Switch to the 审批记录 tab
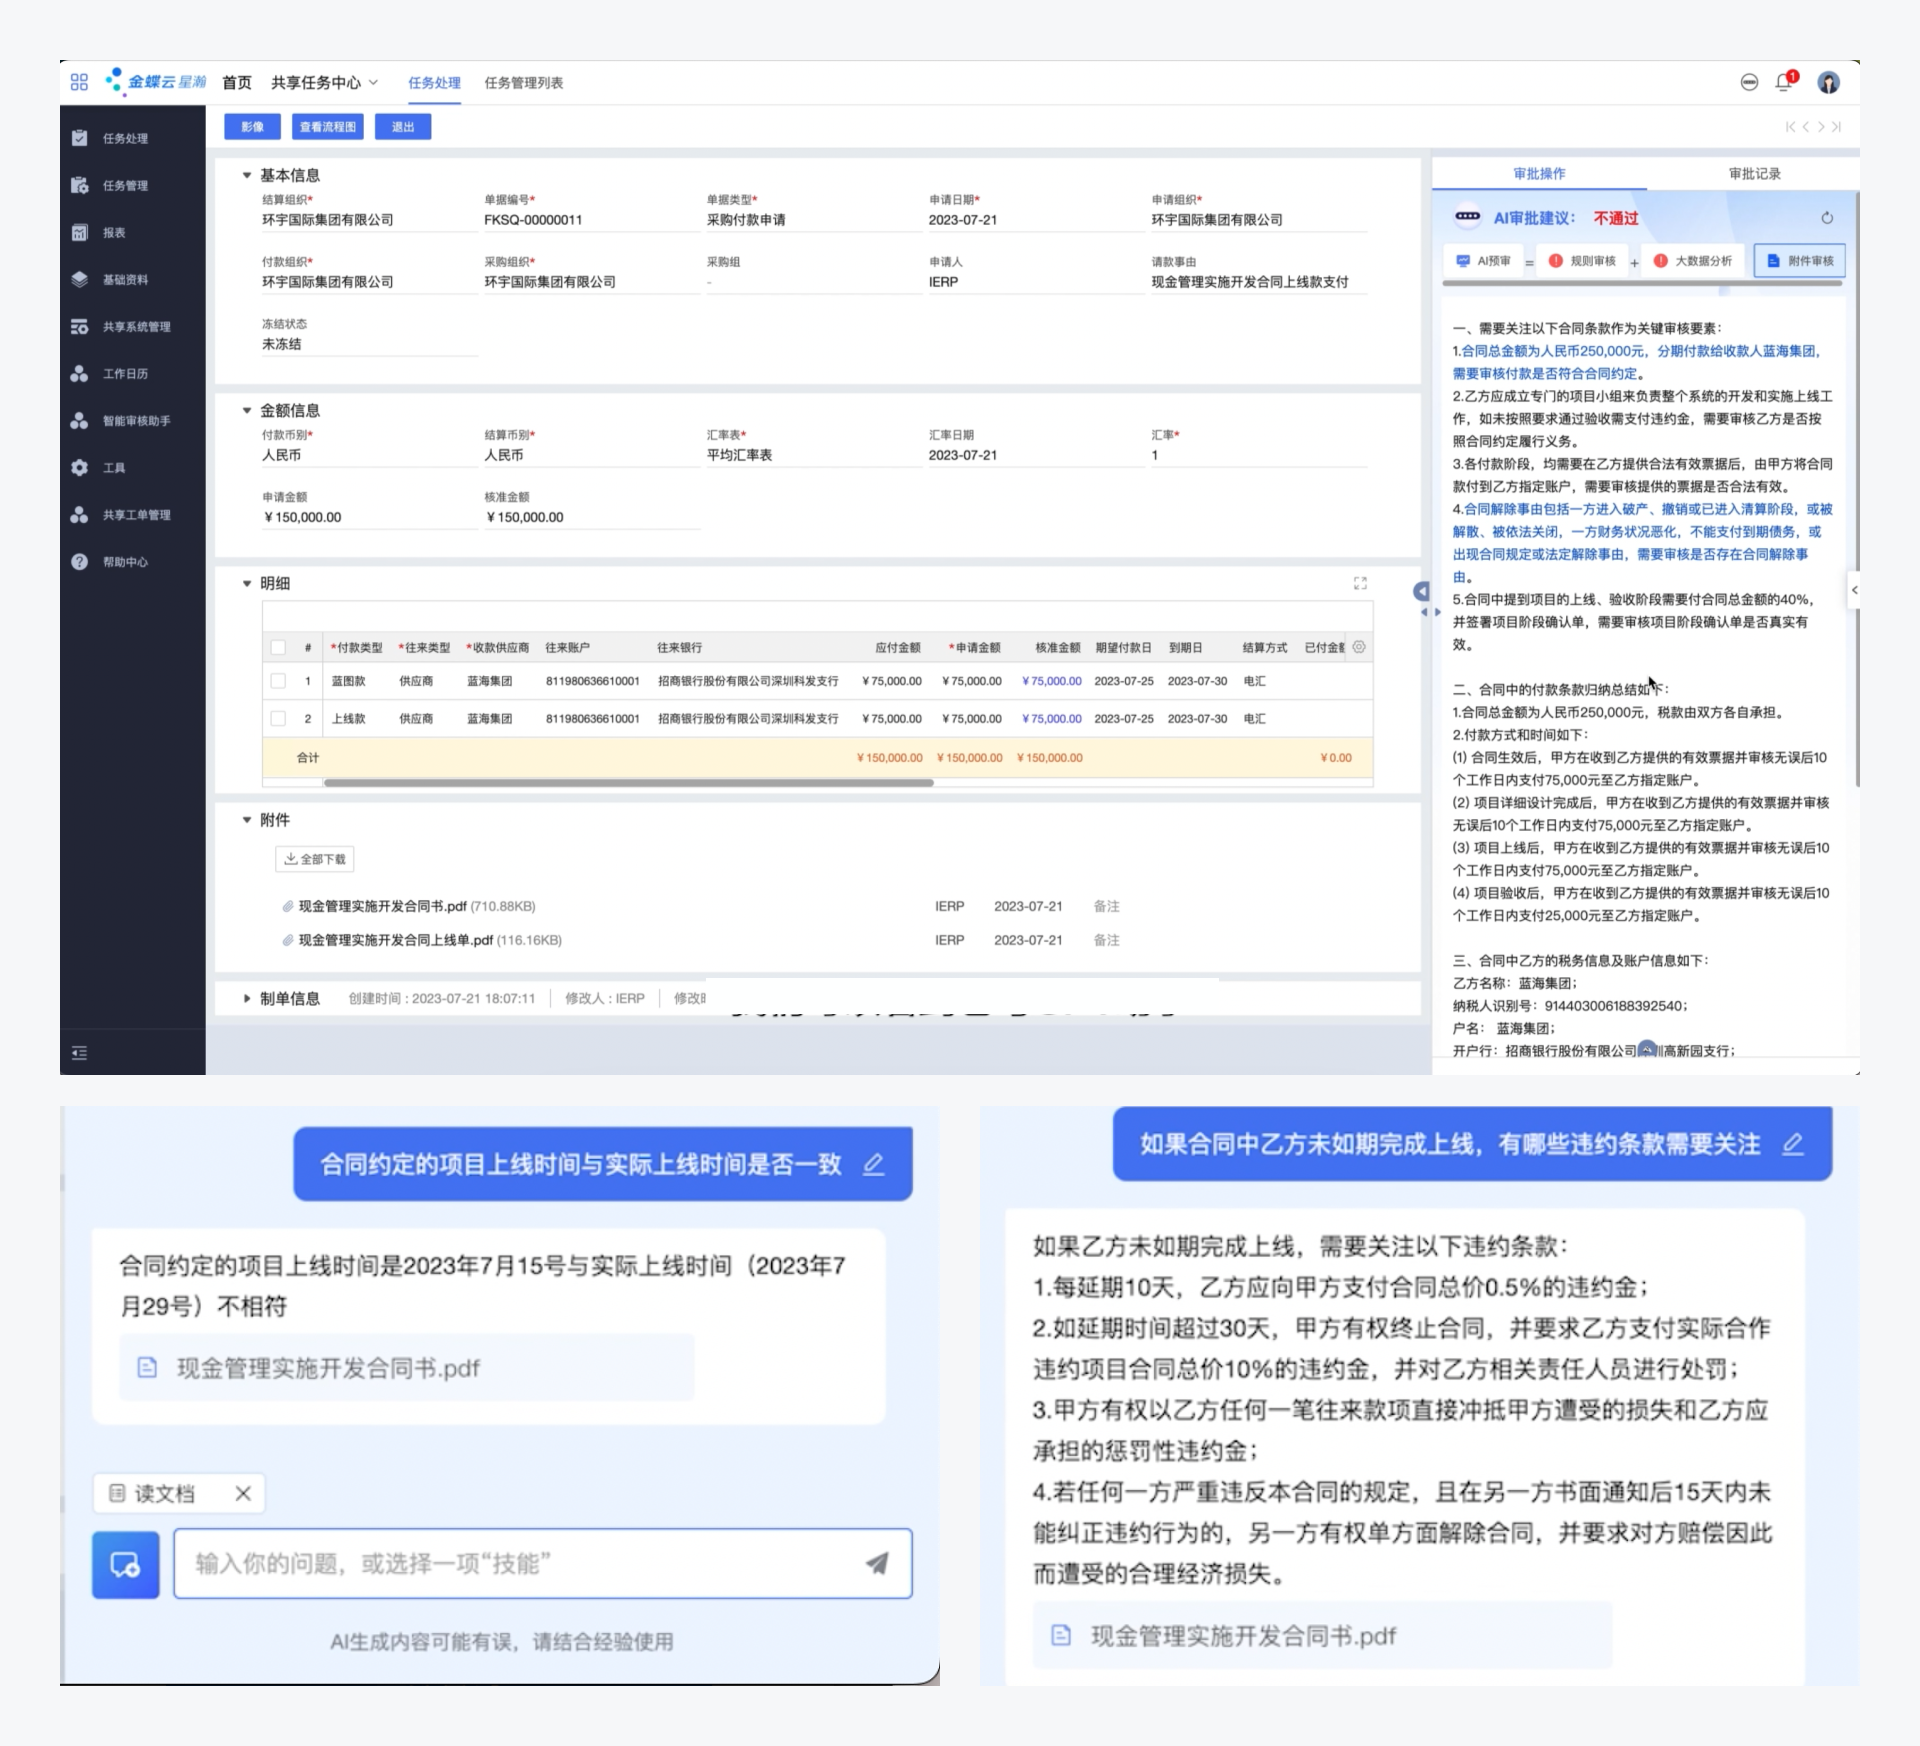The height and width of the screenshot is (1746, 1920). (1754, 173)
